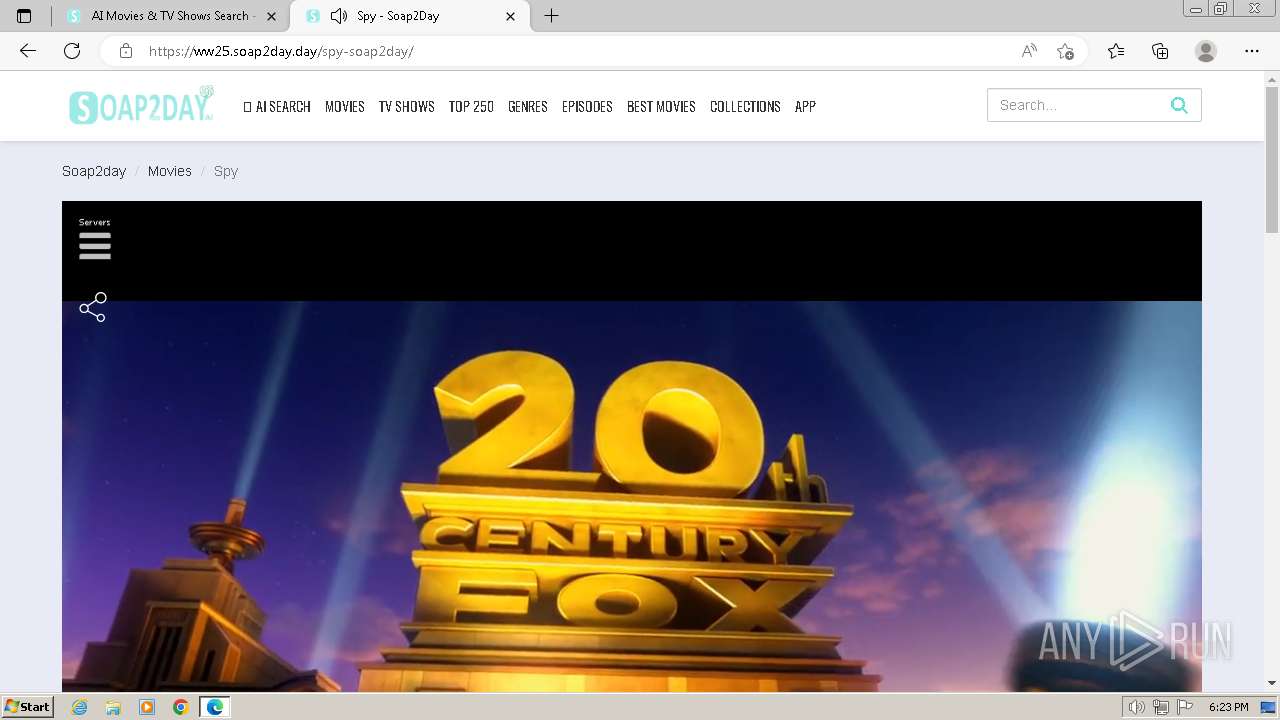Click the taskbar clock 6:23 PM
This screenshot has width=1280, height=720.
click(1228, 707)
